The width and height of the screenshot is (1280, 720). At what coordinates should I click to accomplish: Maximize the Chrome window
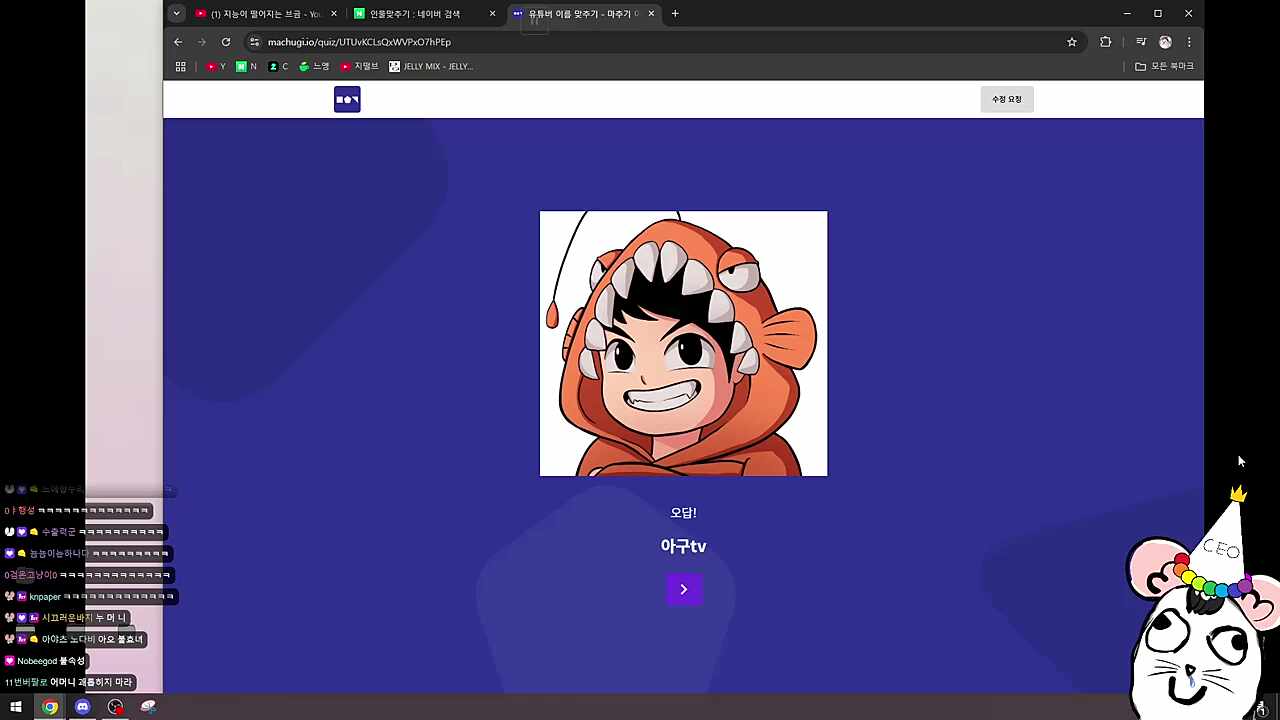coord(1158,14)
